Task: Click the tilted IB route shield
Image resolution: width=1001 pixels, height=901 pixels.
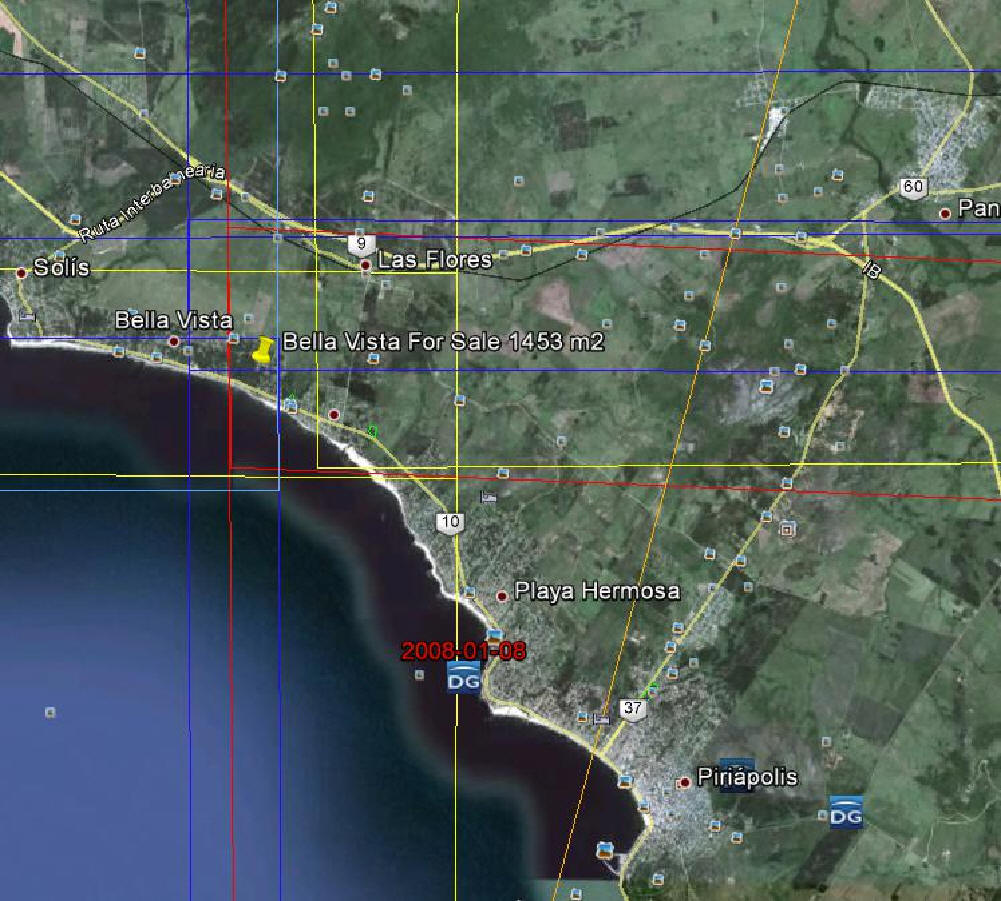Action: tap(873, 271)
